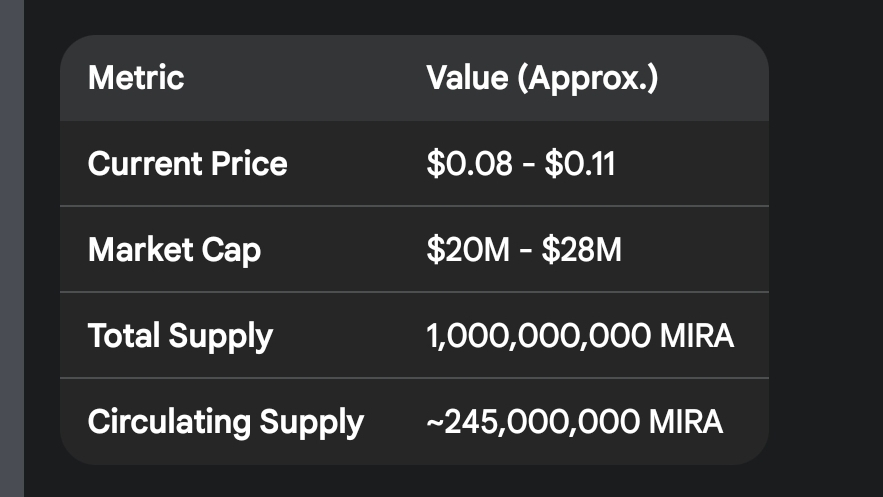Click the word Value in the header
The image size is (883, 497).
point(467,78)
